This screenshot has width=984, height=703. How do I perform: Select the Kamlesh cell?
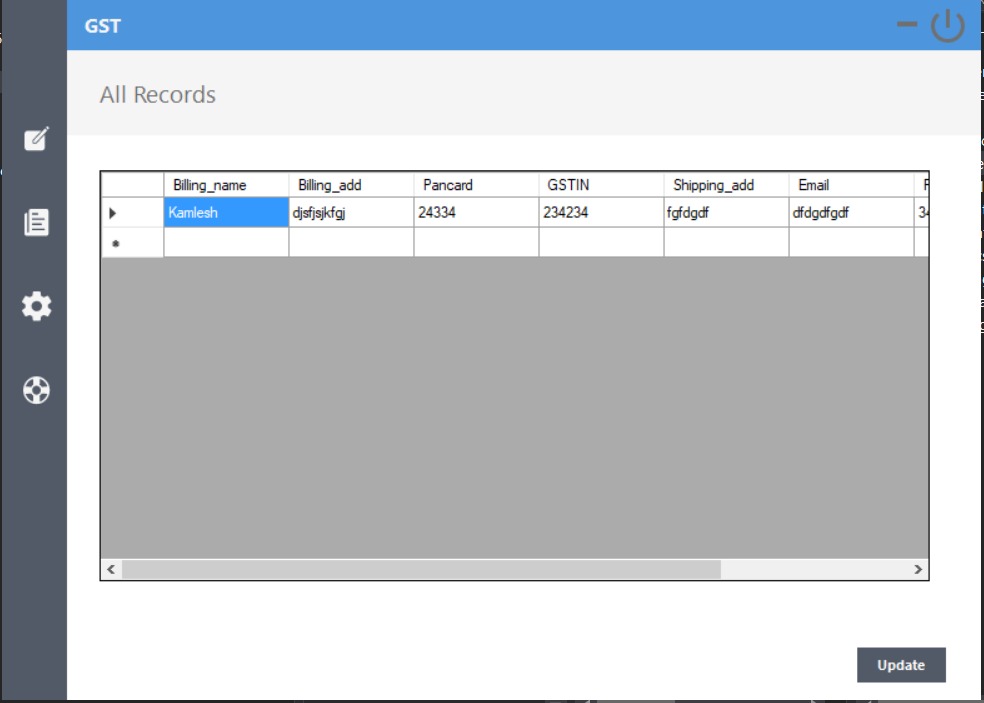tap(226, 212)
